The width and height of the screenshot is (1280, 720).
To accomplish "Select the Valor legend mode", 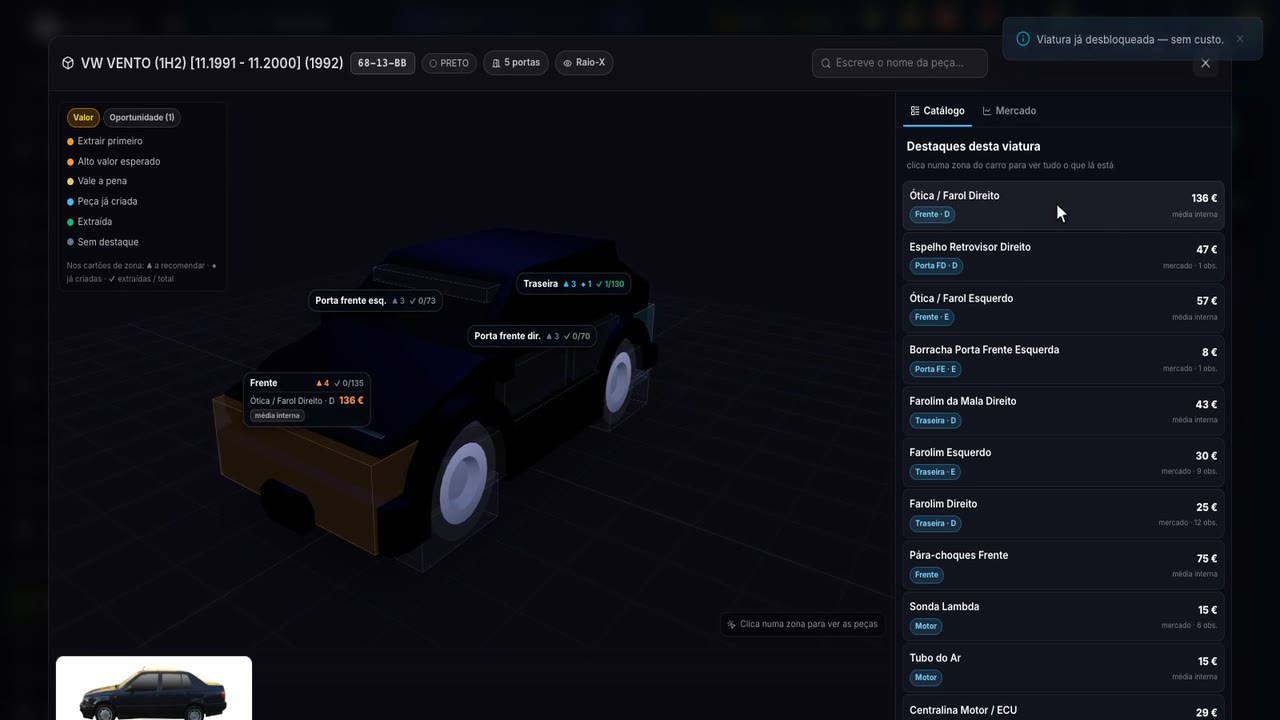I will (x=83, y=118).
